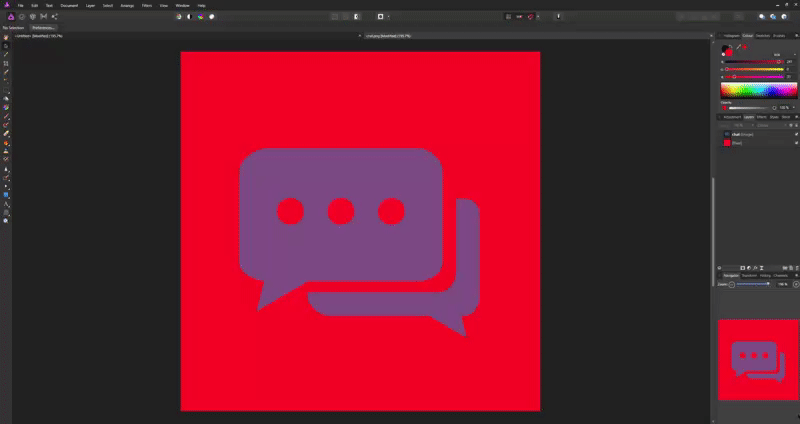Screen dimensions: 800x424
Task: Select the chat image layer row
Action: coord(760,134)
